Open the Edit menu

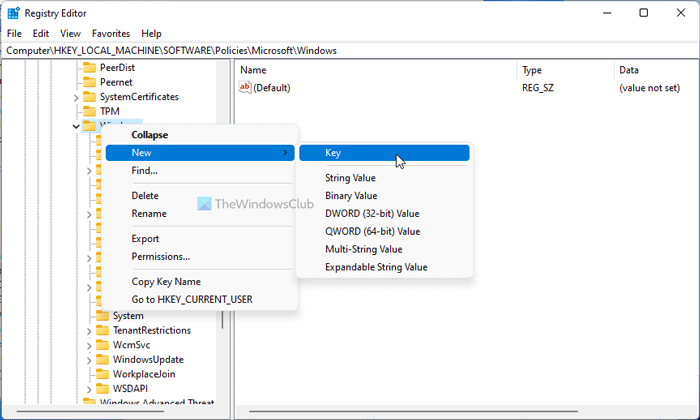(41, 33)
